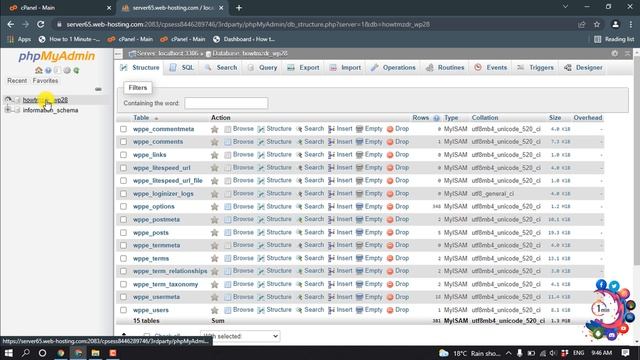Click the collapse-all link icon in sidebar
Screen dimensions: 640x360
(x=98, y=89)
